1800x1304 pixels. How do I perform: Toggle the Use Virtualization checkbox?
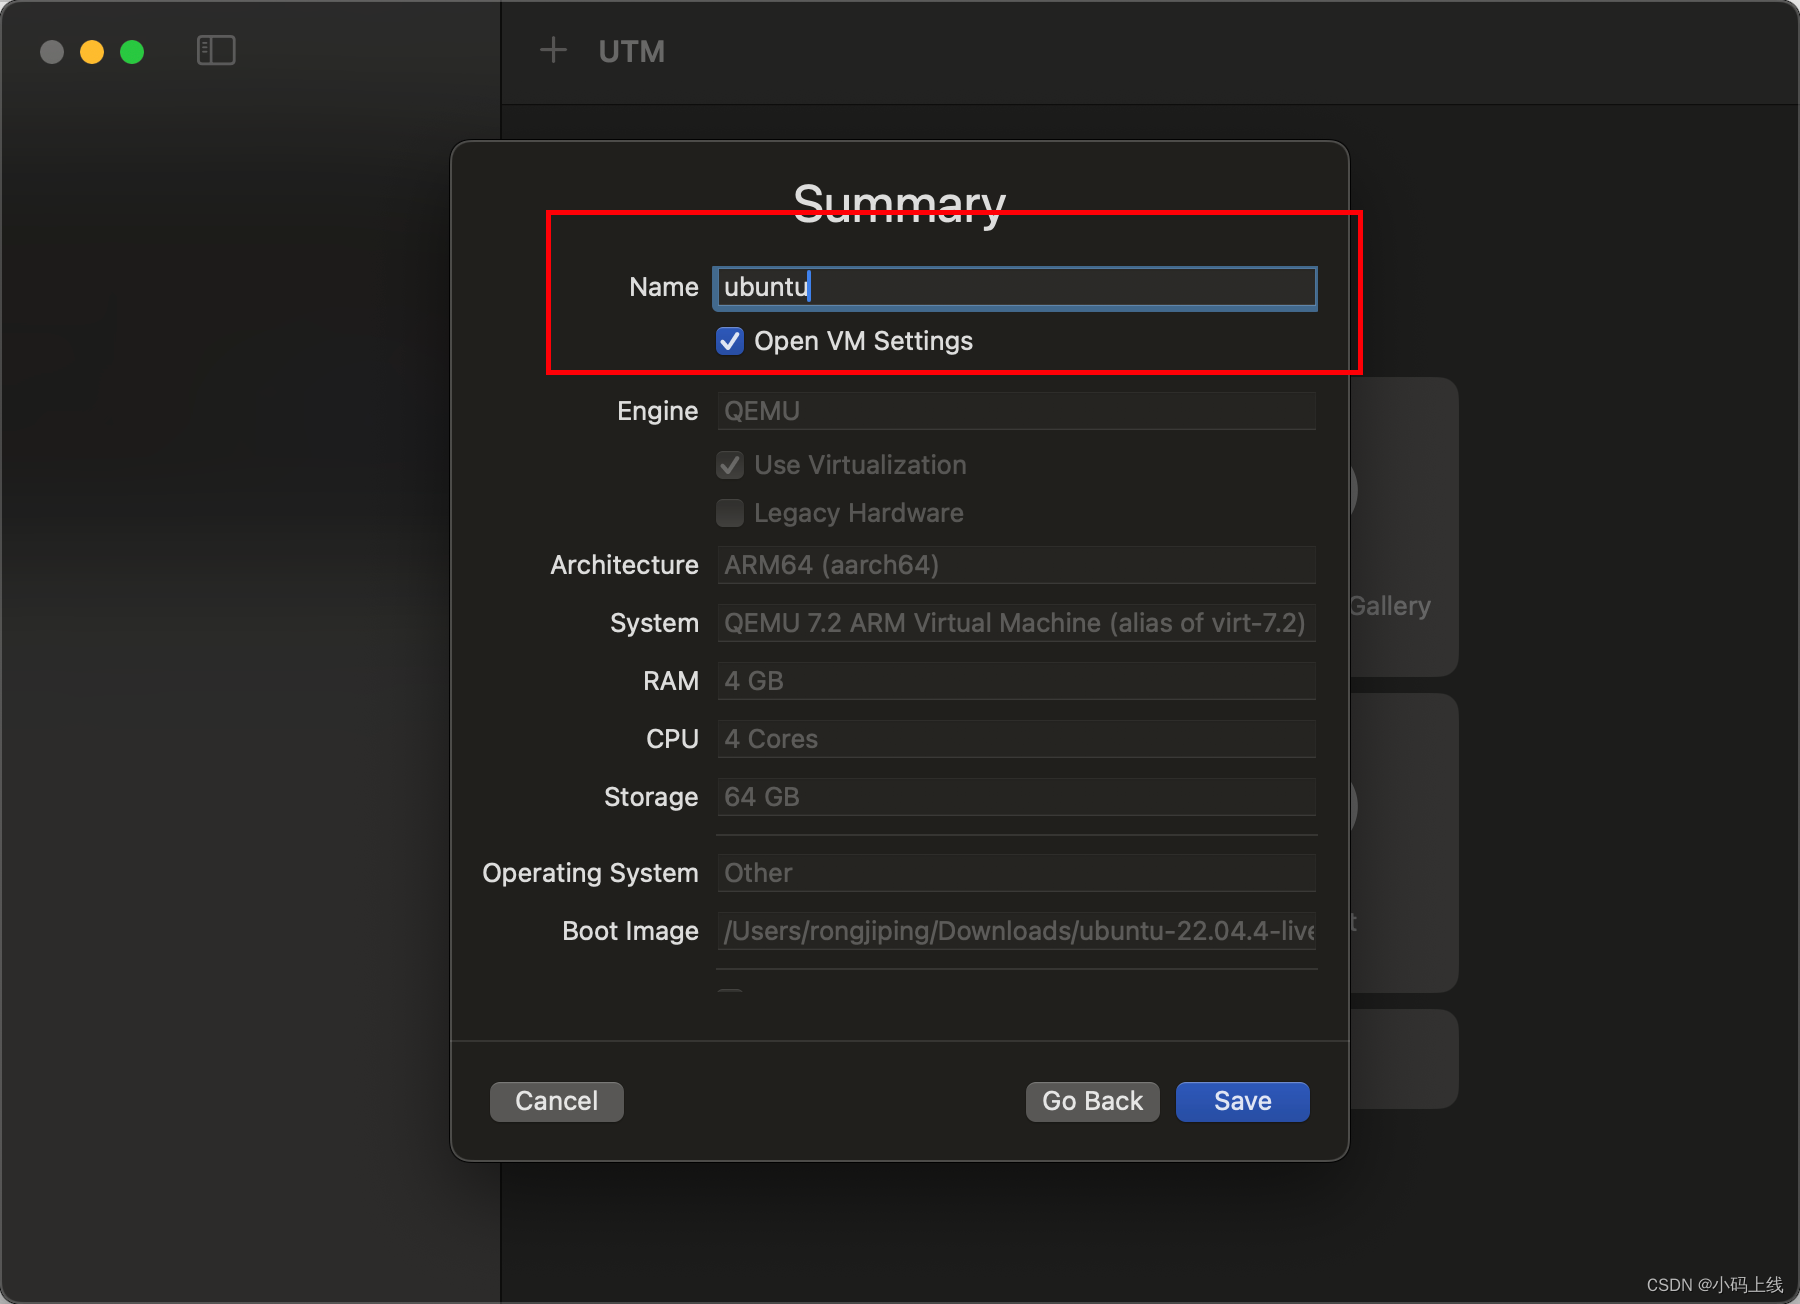pos(730,465)
